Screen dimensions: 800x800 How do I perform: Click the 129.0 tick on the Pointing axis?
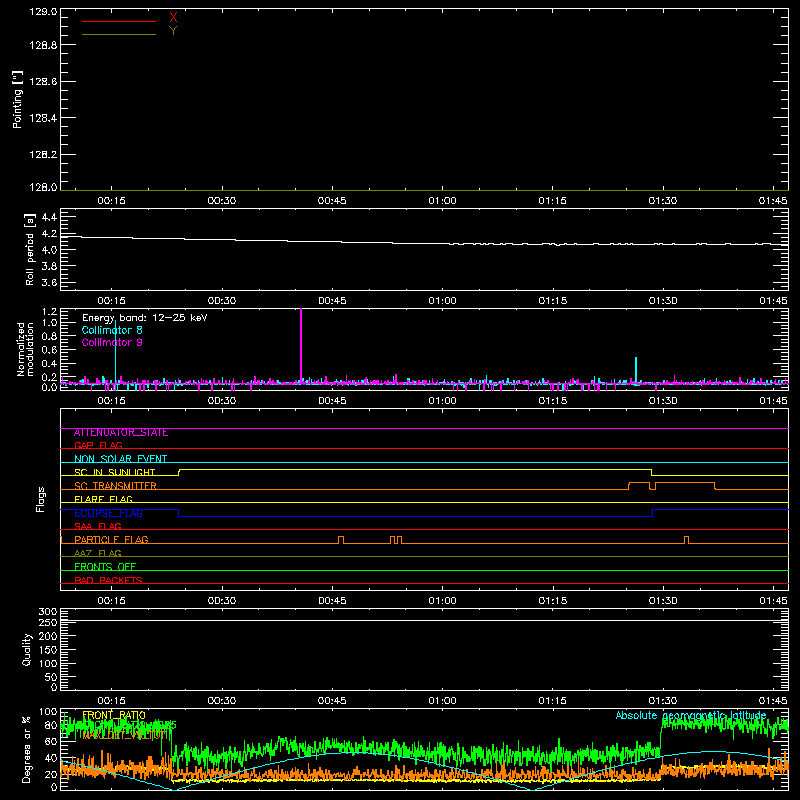click(x=43, y=12)
